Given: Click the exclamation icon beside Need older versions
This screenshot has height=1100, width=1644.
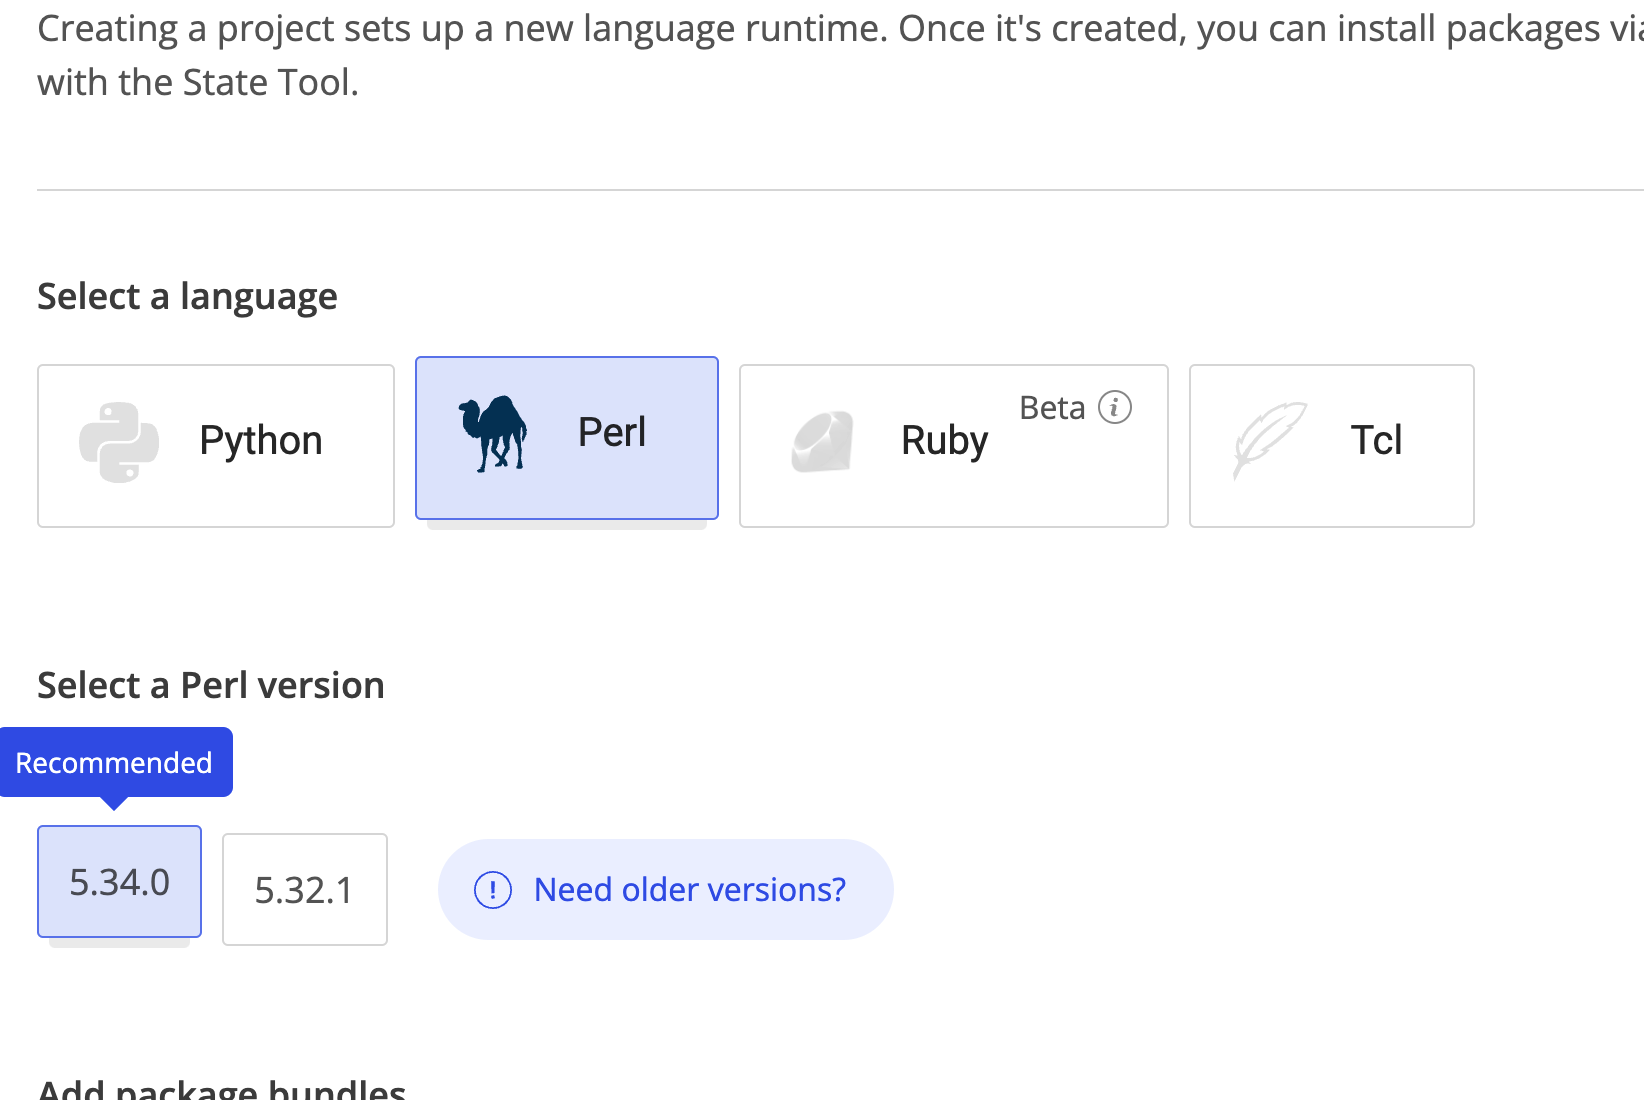Looking at the screenshot, I should [493, 890].
